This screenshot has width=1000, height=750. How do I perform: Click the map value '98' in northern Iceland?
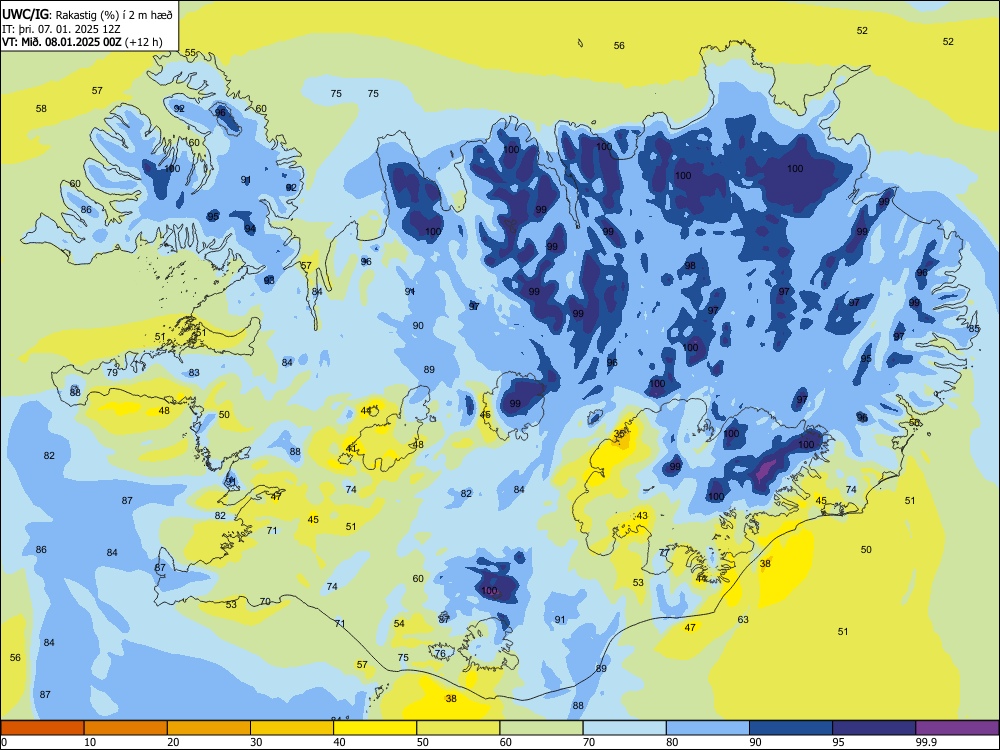pos(690,265)
